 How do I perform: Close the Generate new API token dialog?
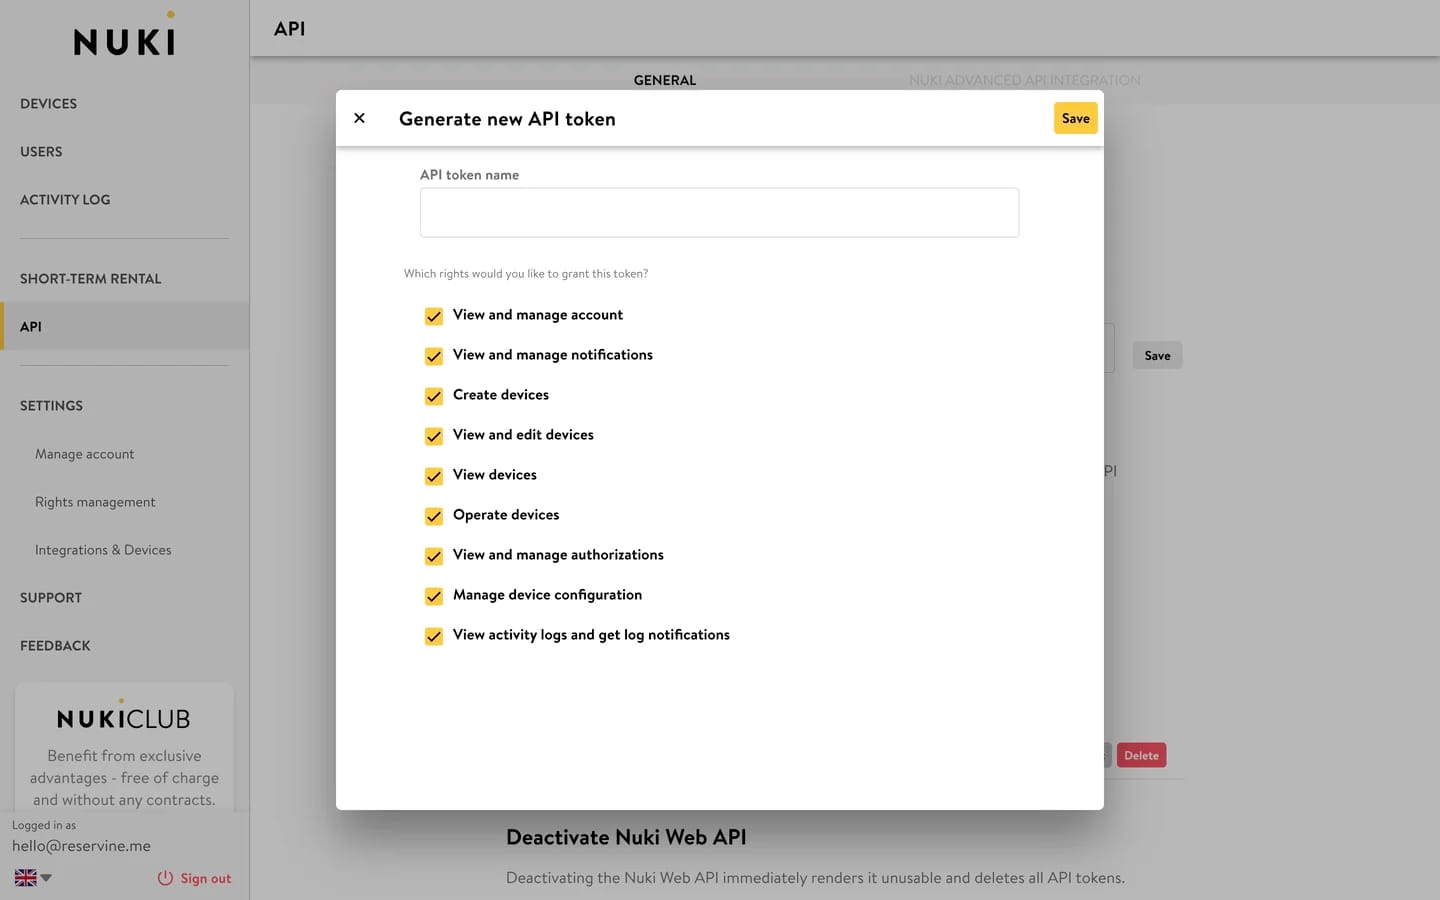point(360,118)
